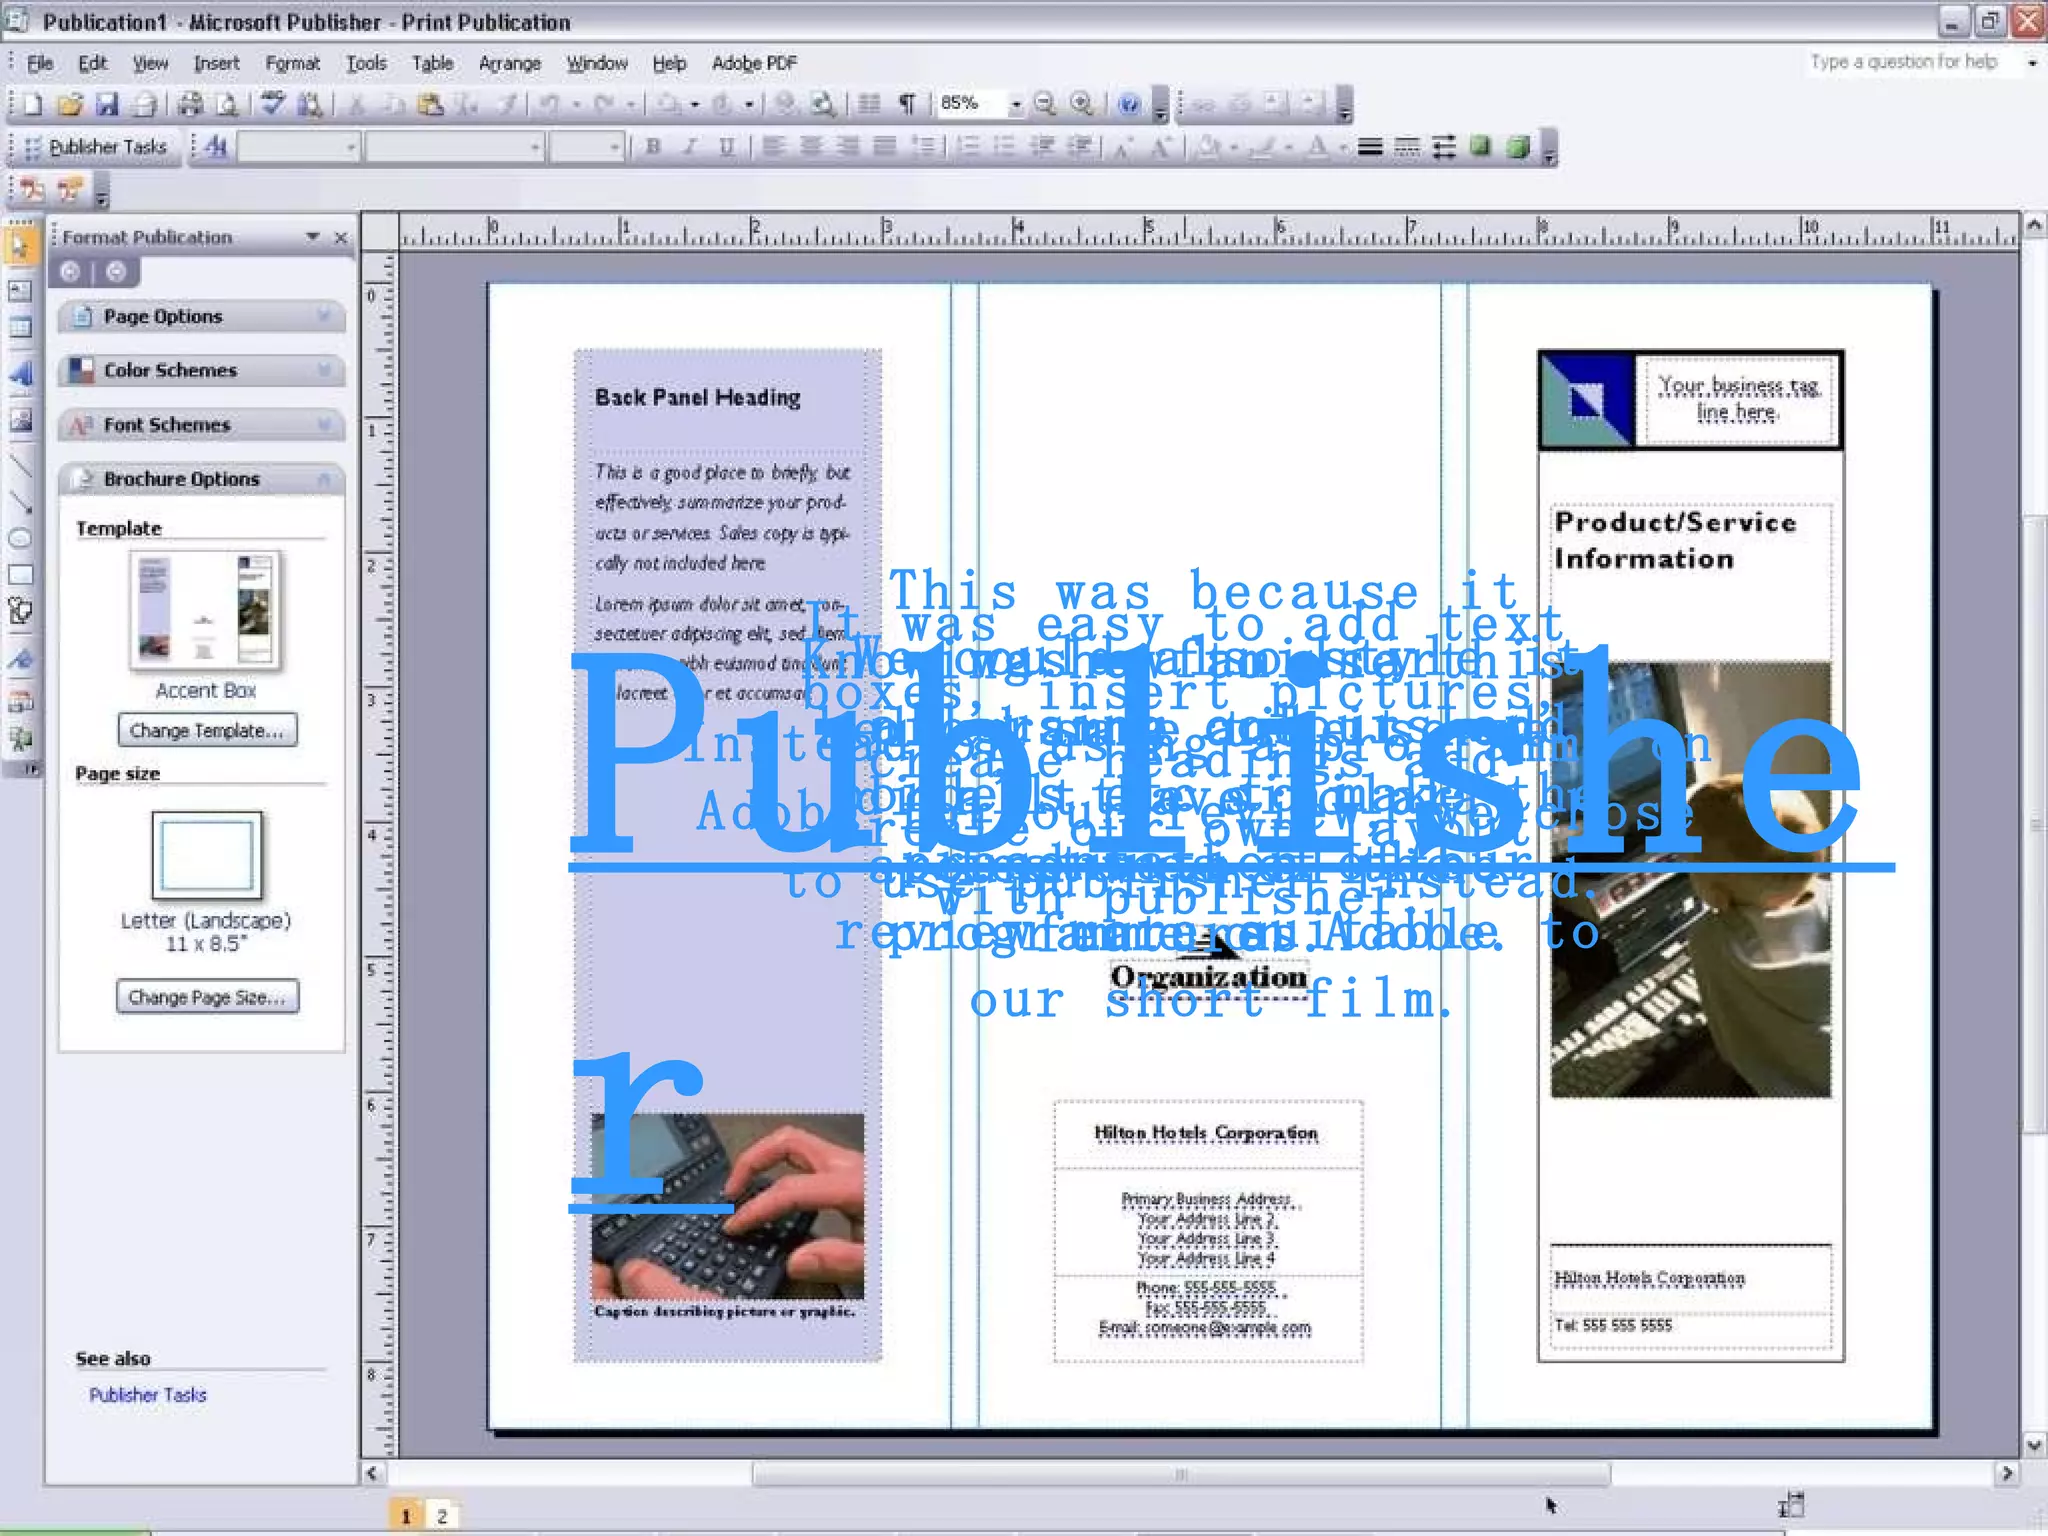Click the New Publication icon
Image resolution: width=2048 pixels, height=1536 pixels.
[x=32, y=104]
